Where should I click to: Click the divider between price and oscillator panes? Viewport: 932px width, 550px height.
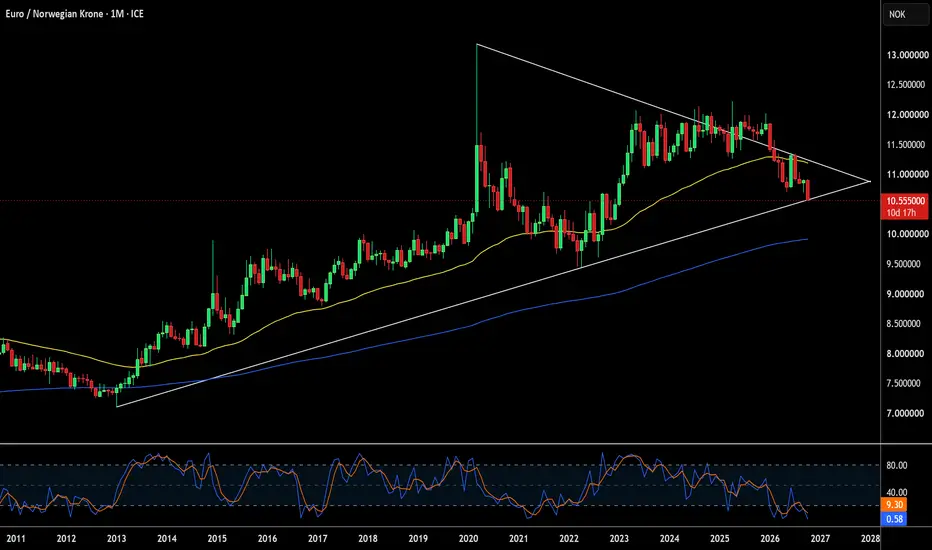click(x=440, y=444)
